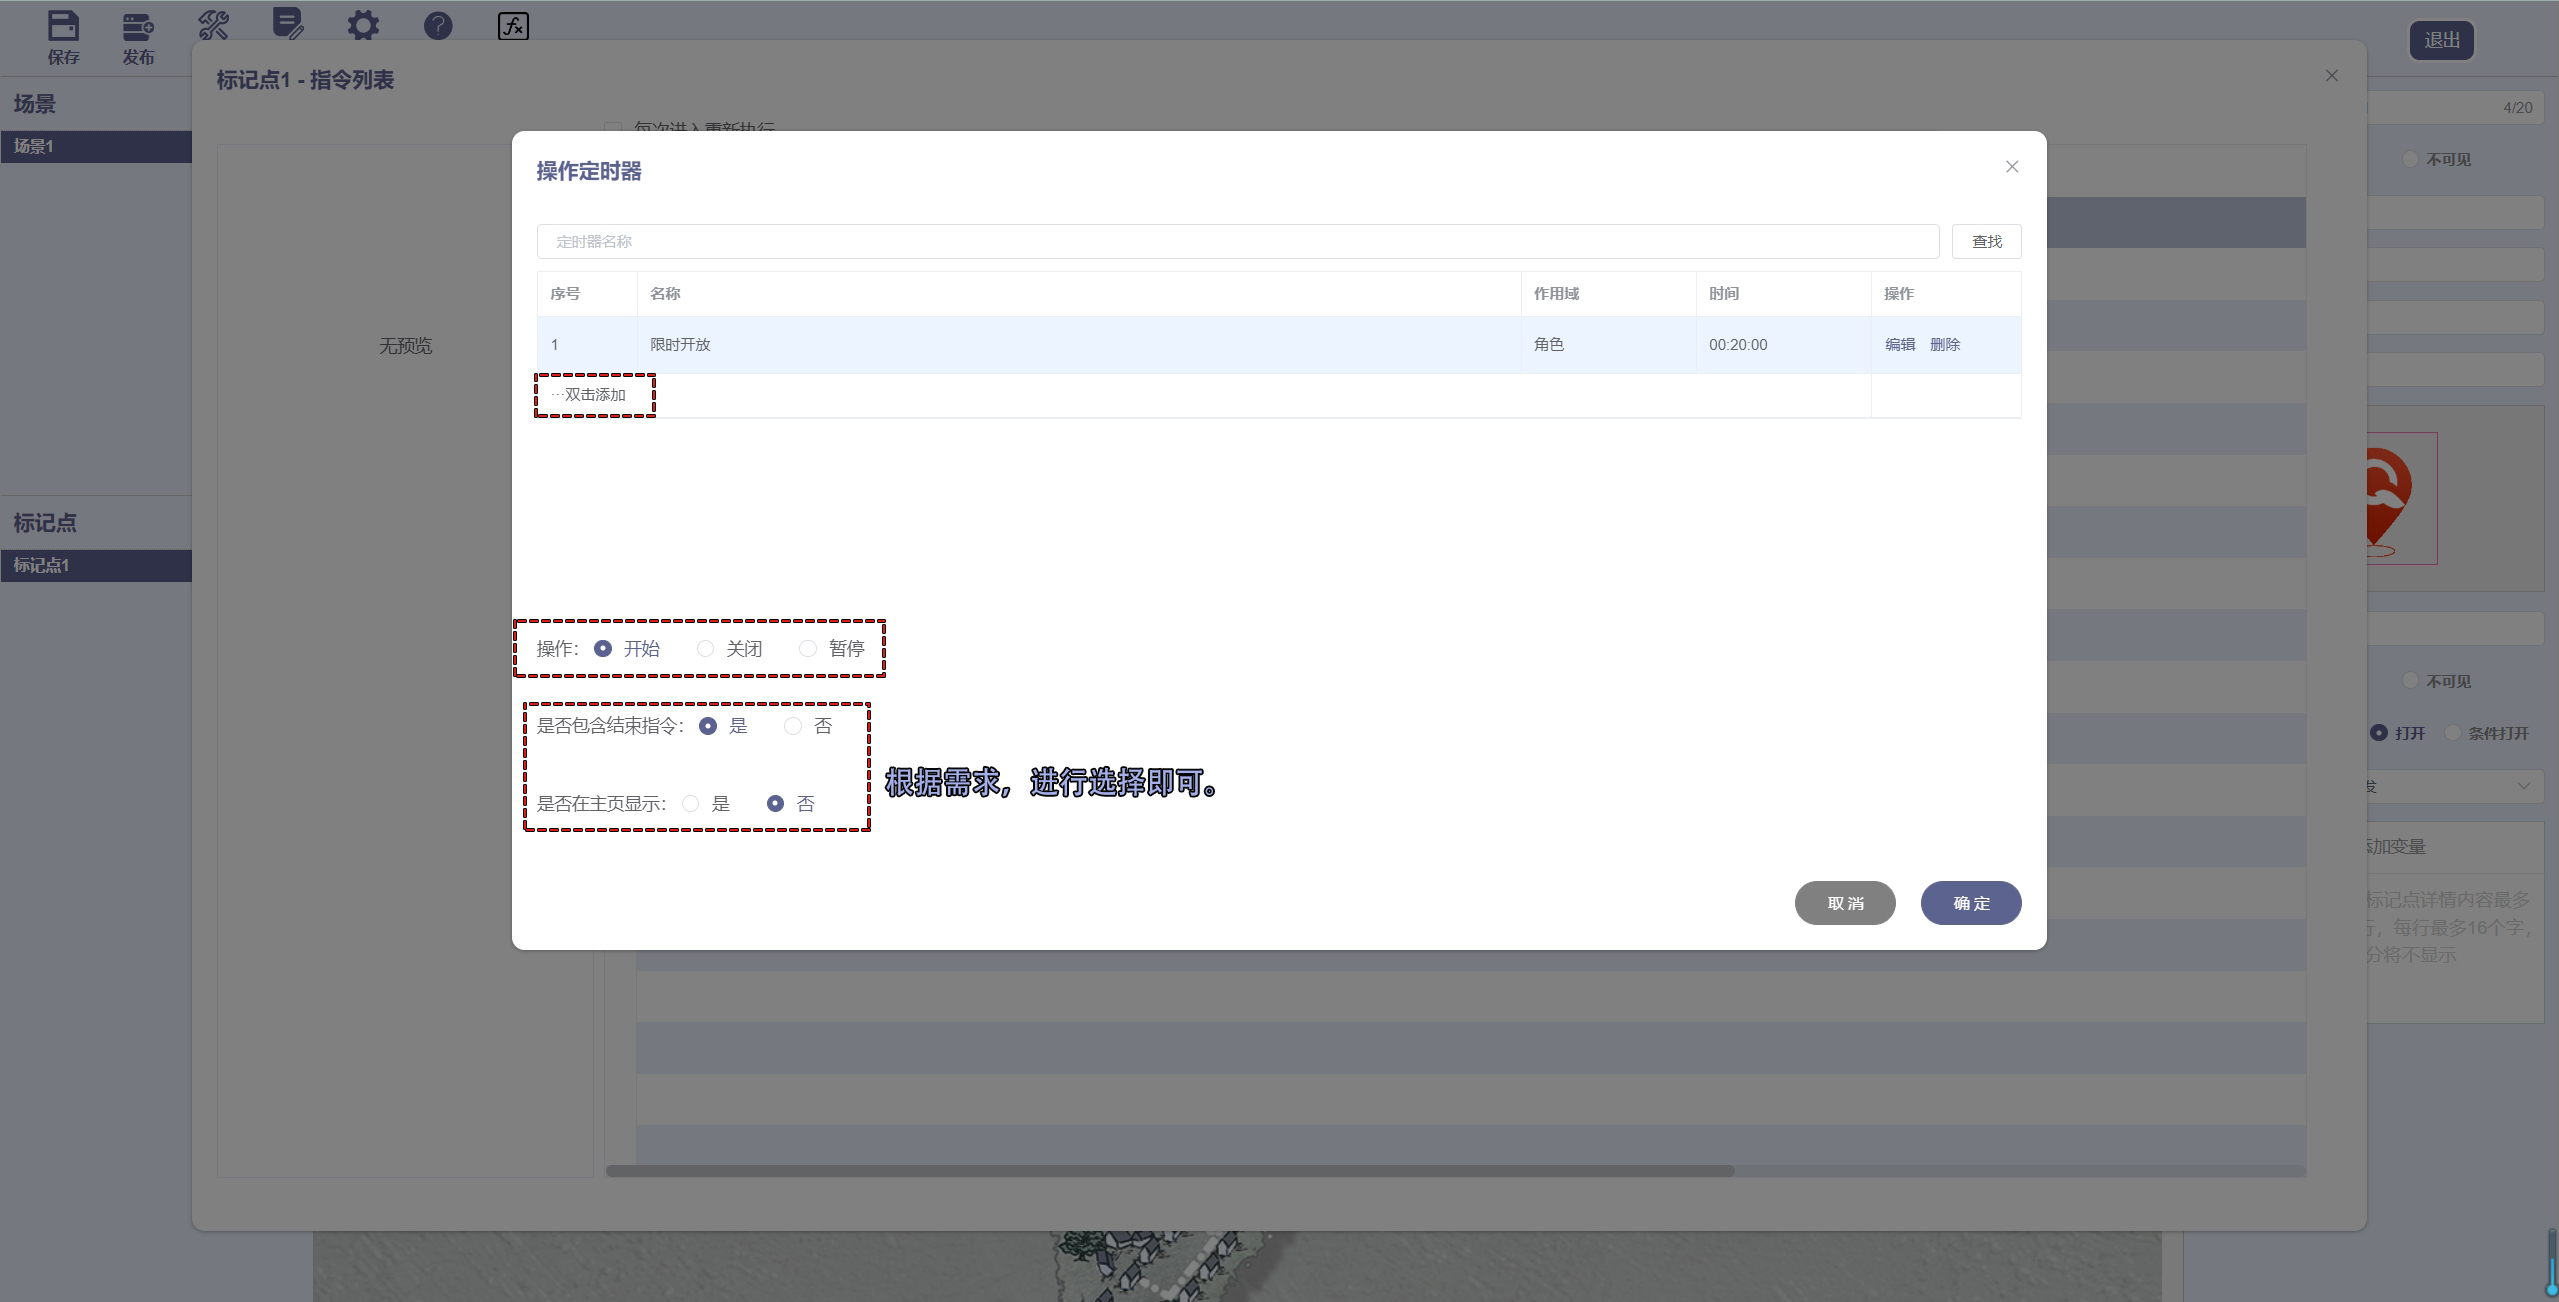Screen dimensions: 2559x1302
Task: Open the help question mark icon
Action: [438, 25]
